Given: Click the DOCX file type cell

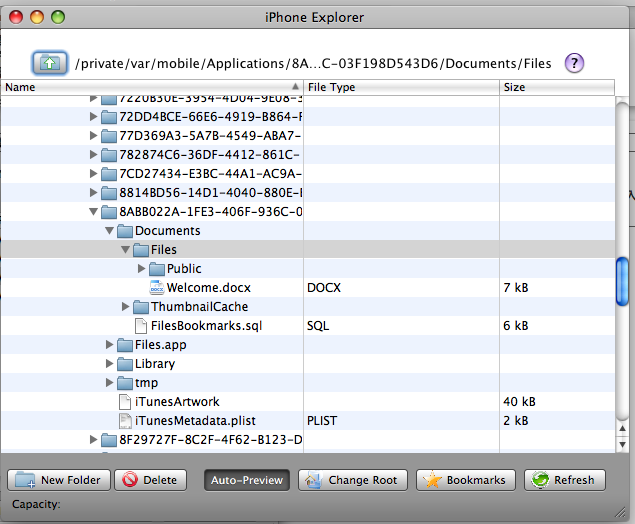Looking at the screenshot, I should [324, 288].
